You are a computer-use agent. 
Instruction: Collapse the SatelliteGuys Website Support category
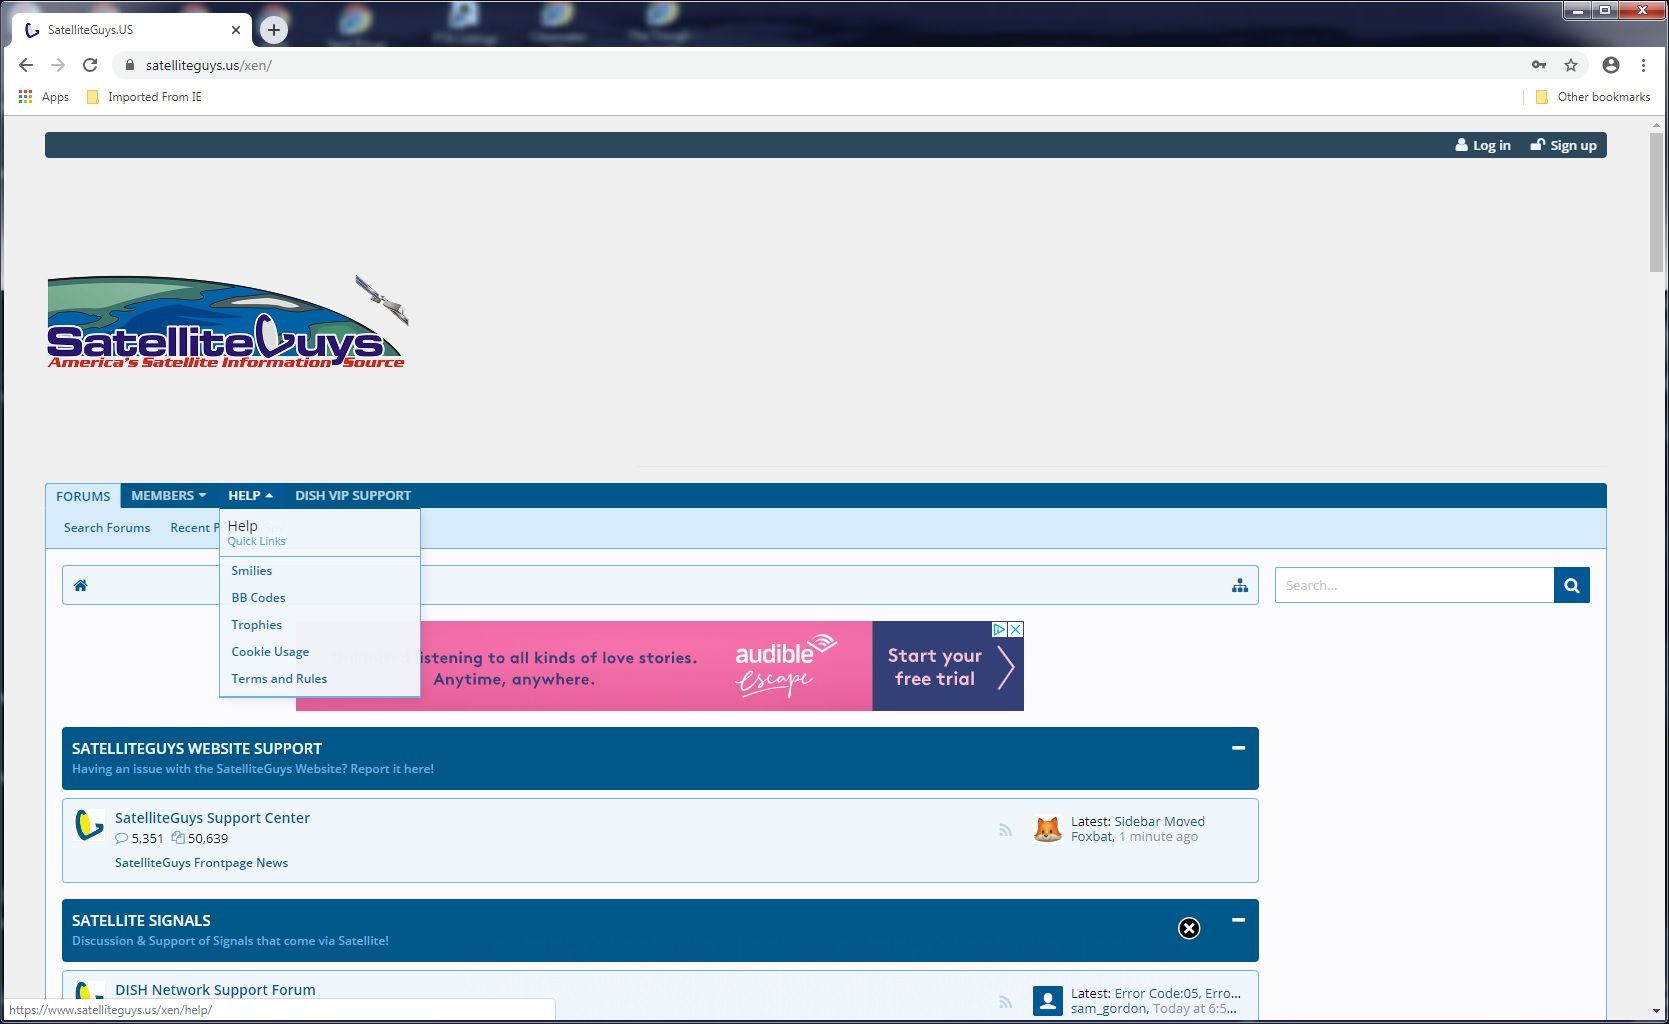1238,748
